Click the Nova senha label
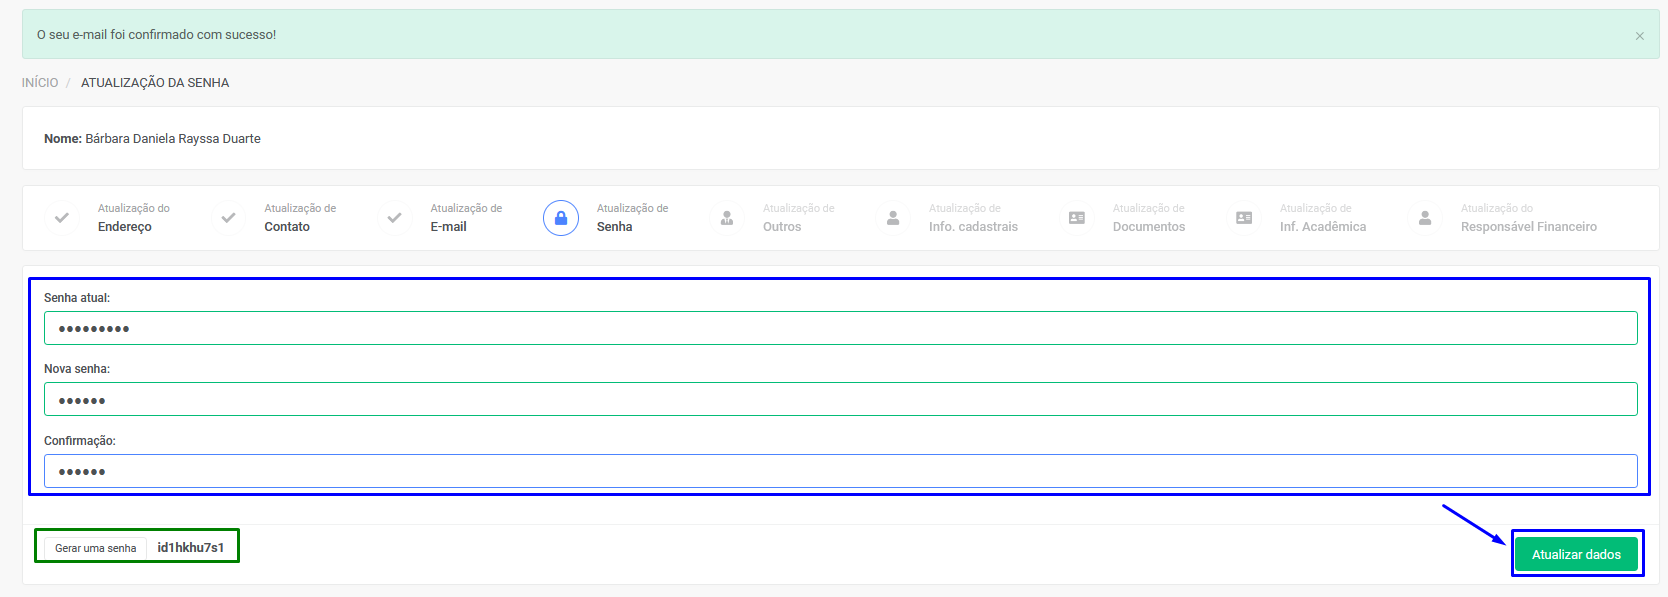Viewport: 1668px width, 597px height. click(77, 369)
